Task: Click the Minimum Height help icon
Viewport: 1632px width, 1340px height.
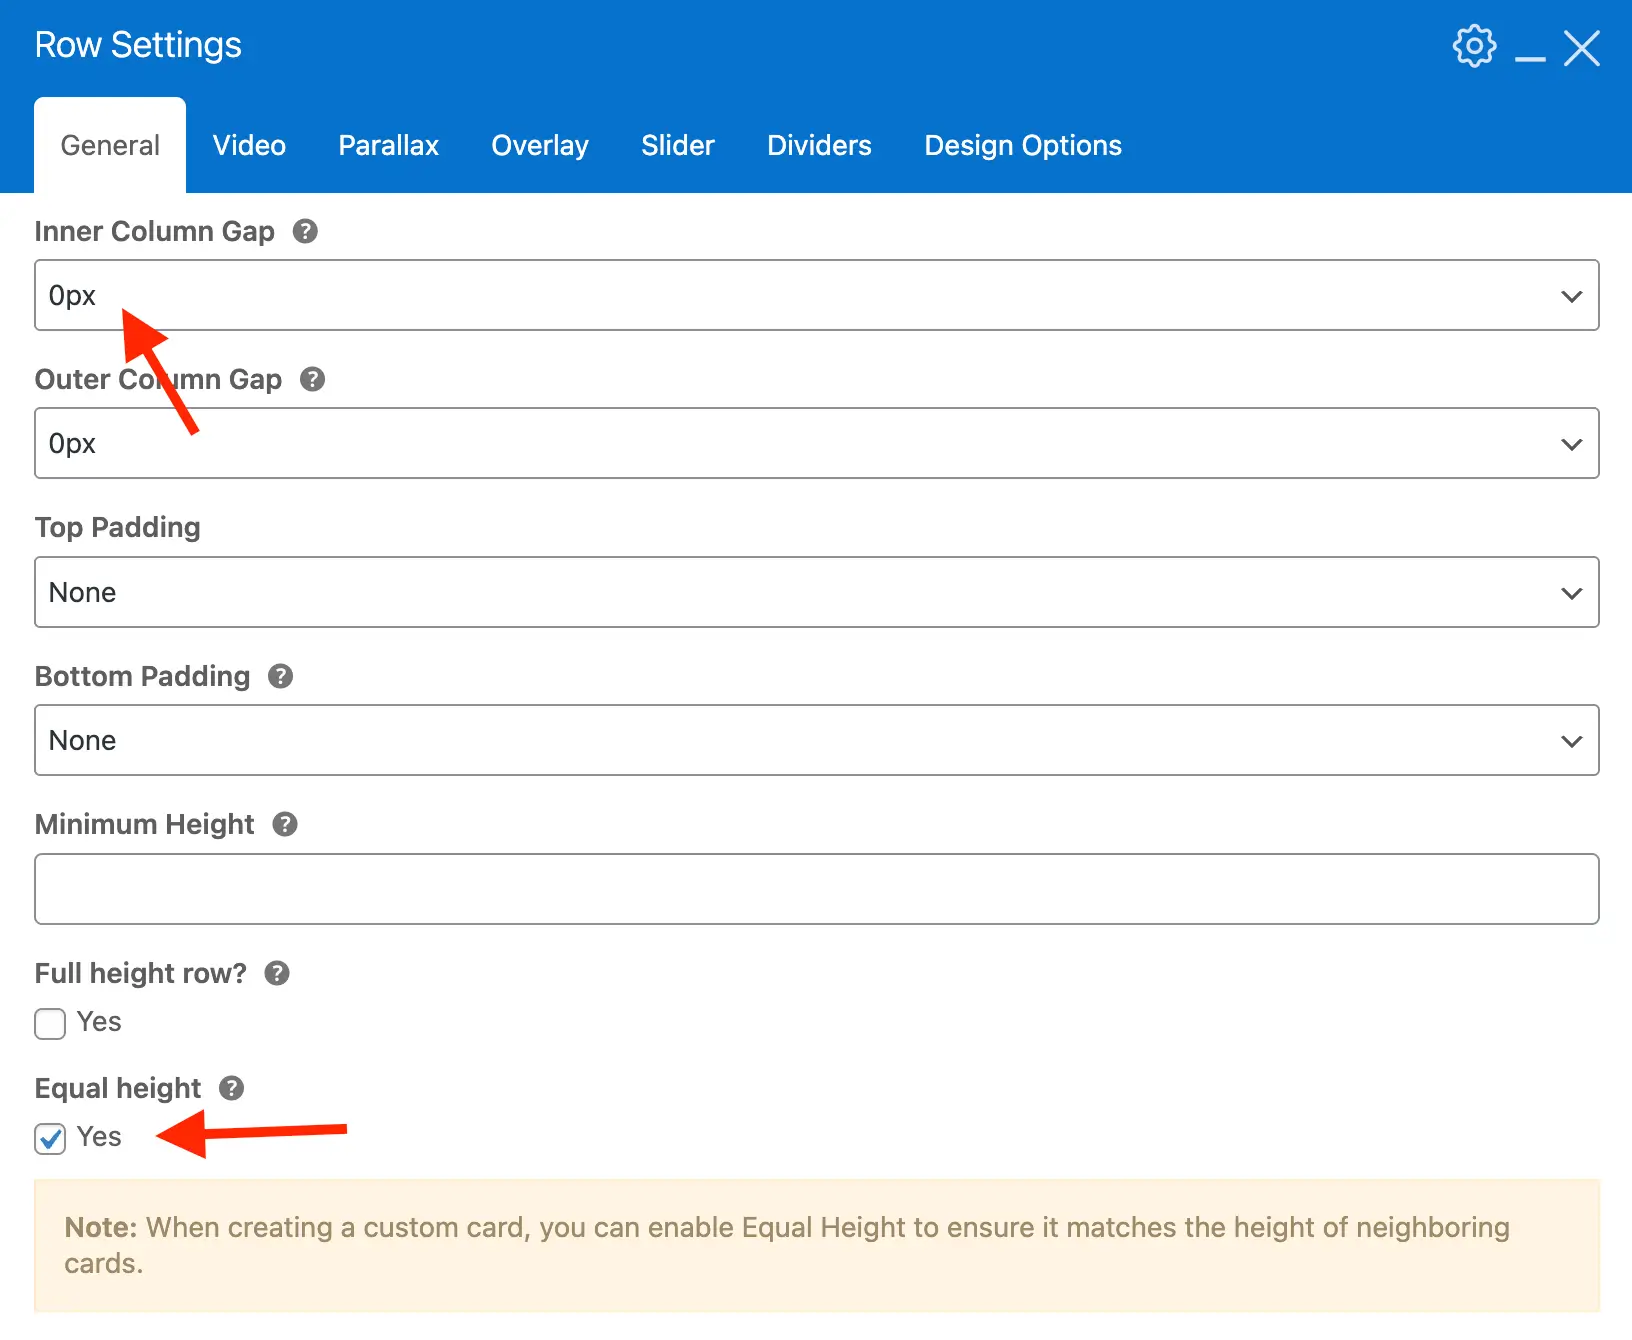Action: click(285, 824)
